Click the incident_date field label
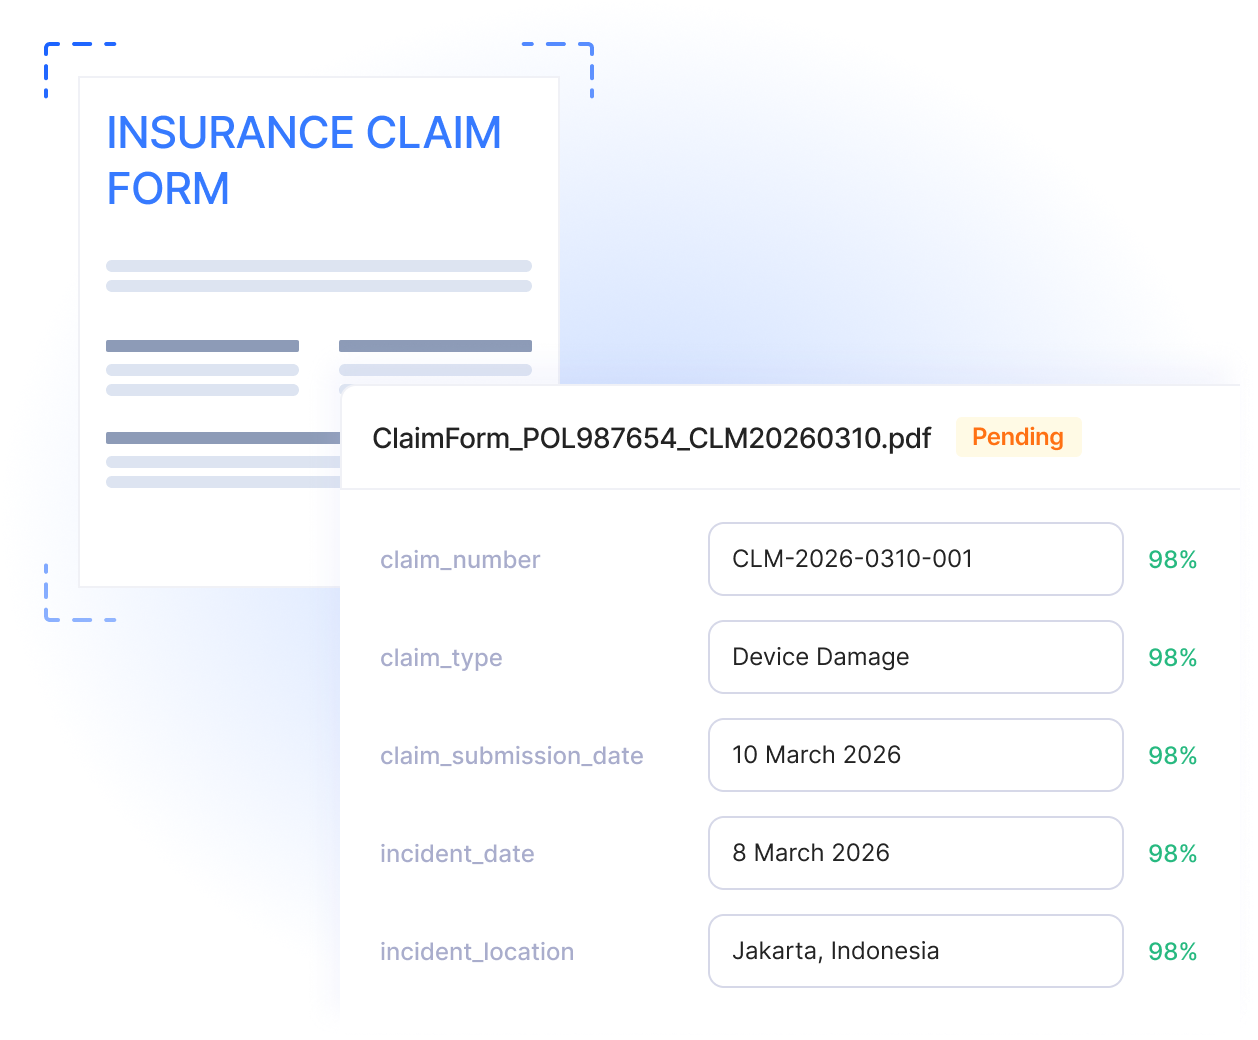The image size is (1258, 1040). pyautogui.click(x=457, y=854)
